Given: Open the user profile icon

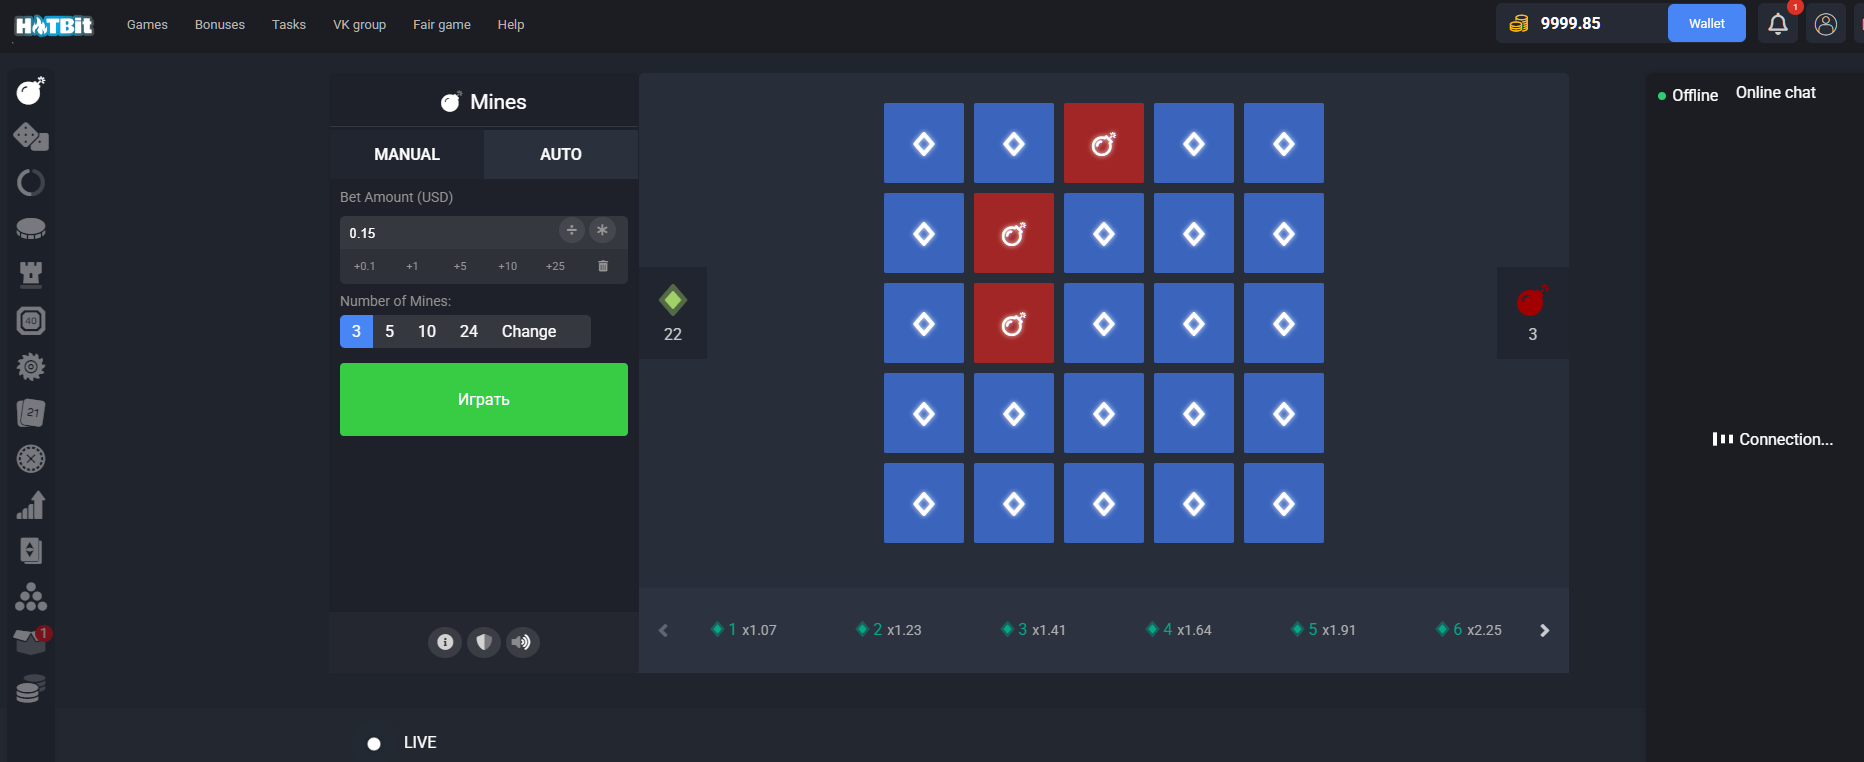Looking at the screenshot, I should tap(1825, 24).
